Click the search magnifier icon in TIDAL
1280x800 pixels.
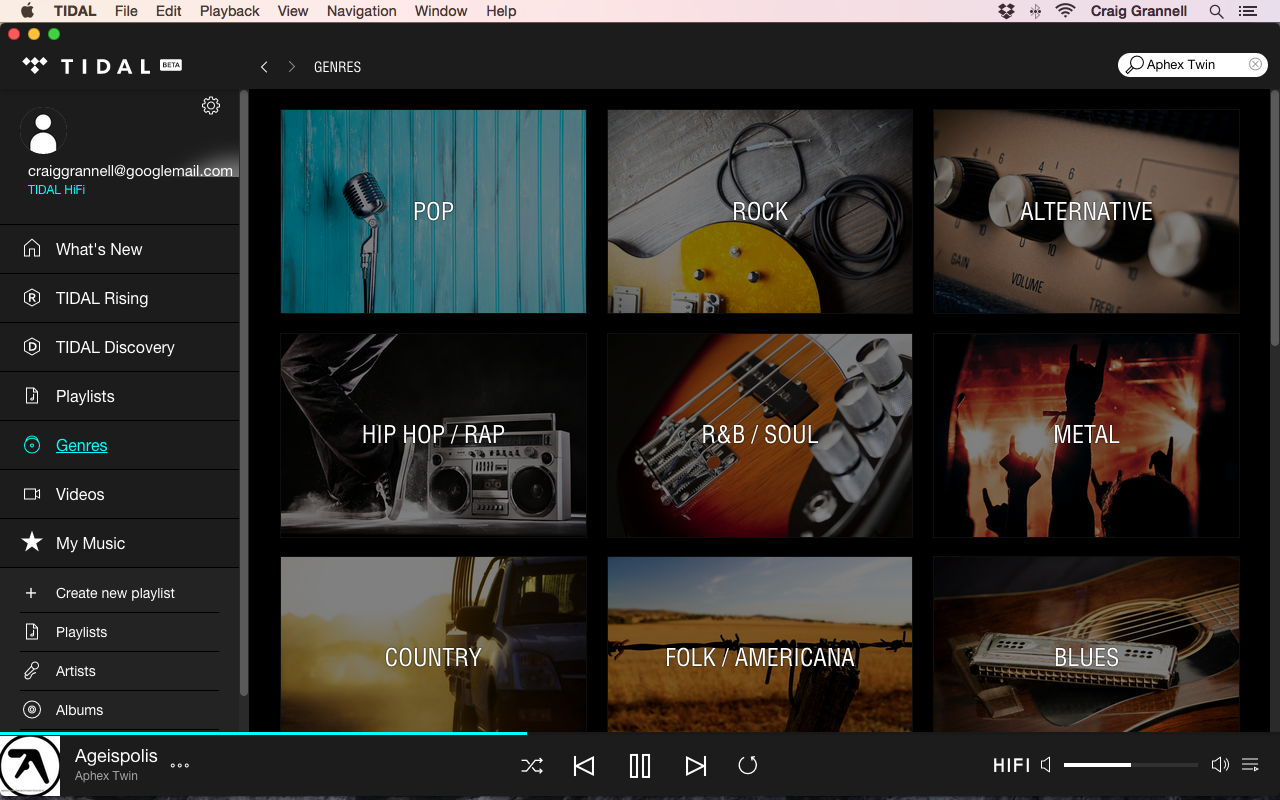[1134, 65]
